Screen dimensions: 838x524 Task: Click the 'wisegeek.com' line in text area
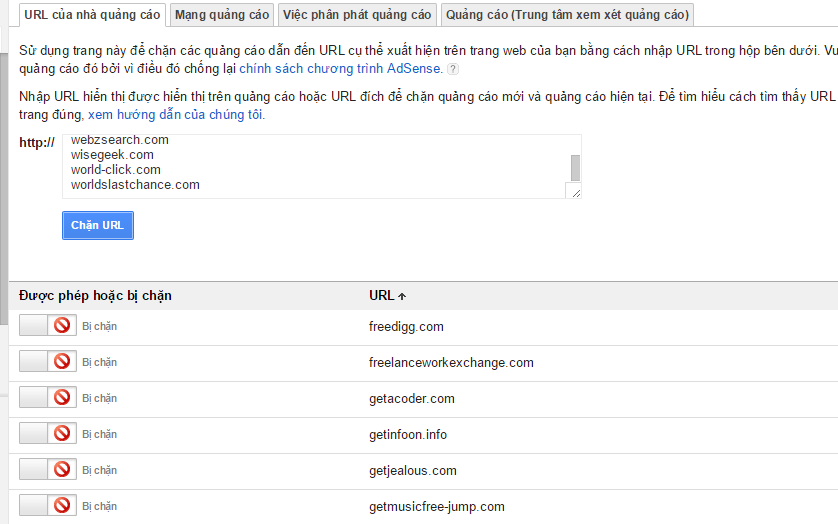tap(112, 155)
